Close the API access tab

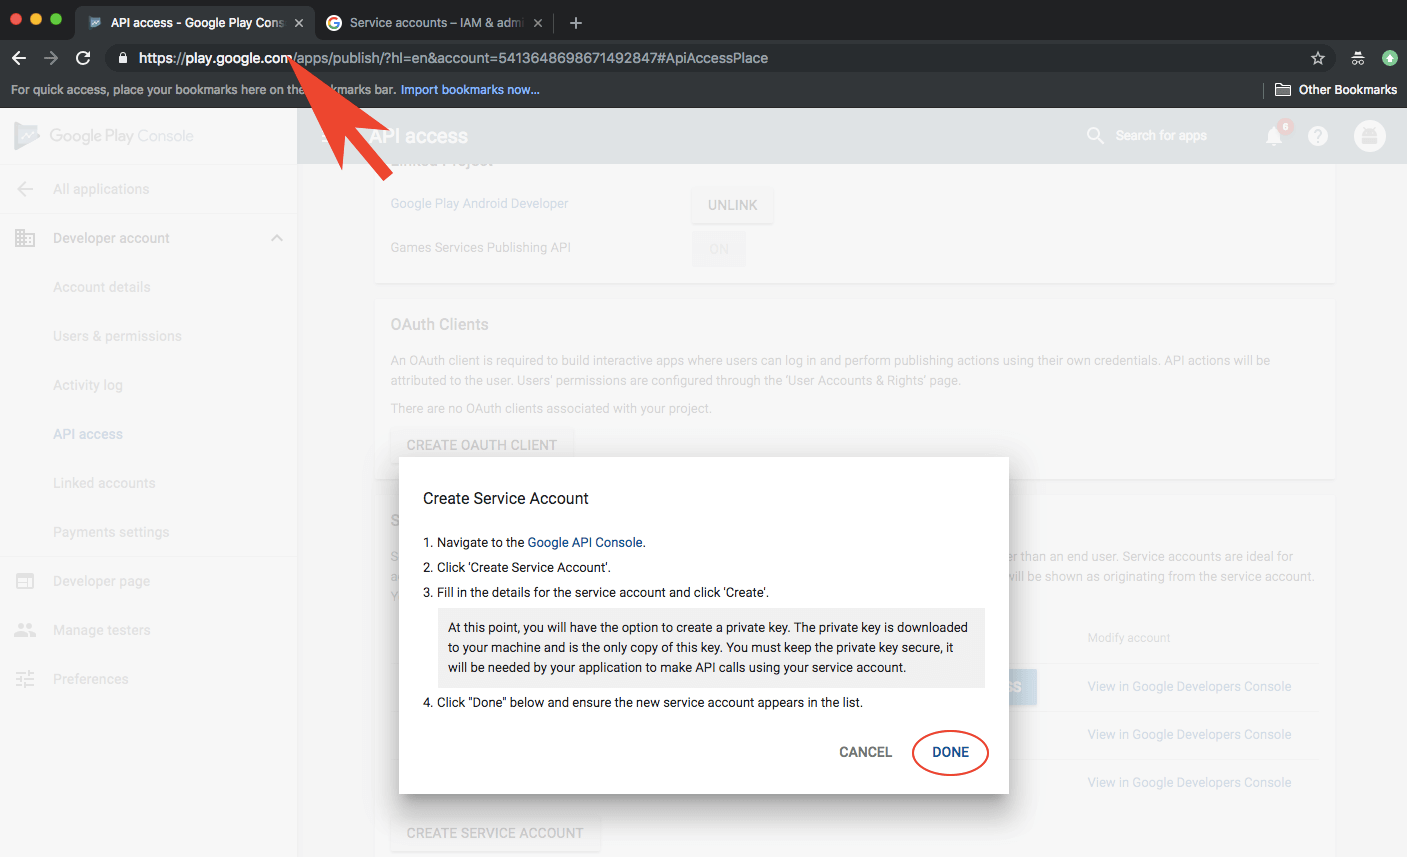click(299, 22)
